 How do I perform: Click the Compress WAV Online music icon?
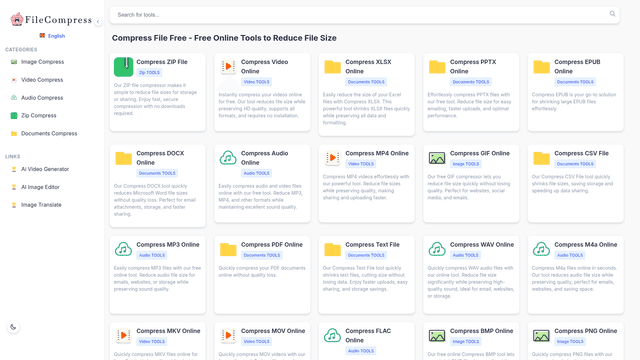point(437,249)
